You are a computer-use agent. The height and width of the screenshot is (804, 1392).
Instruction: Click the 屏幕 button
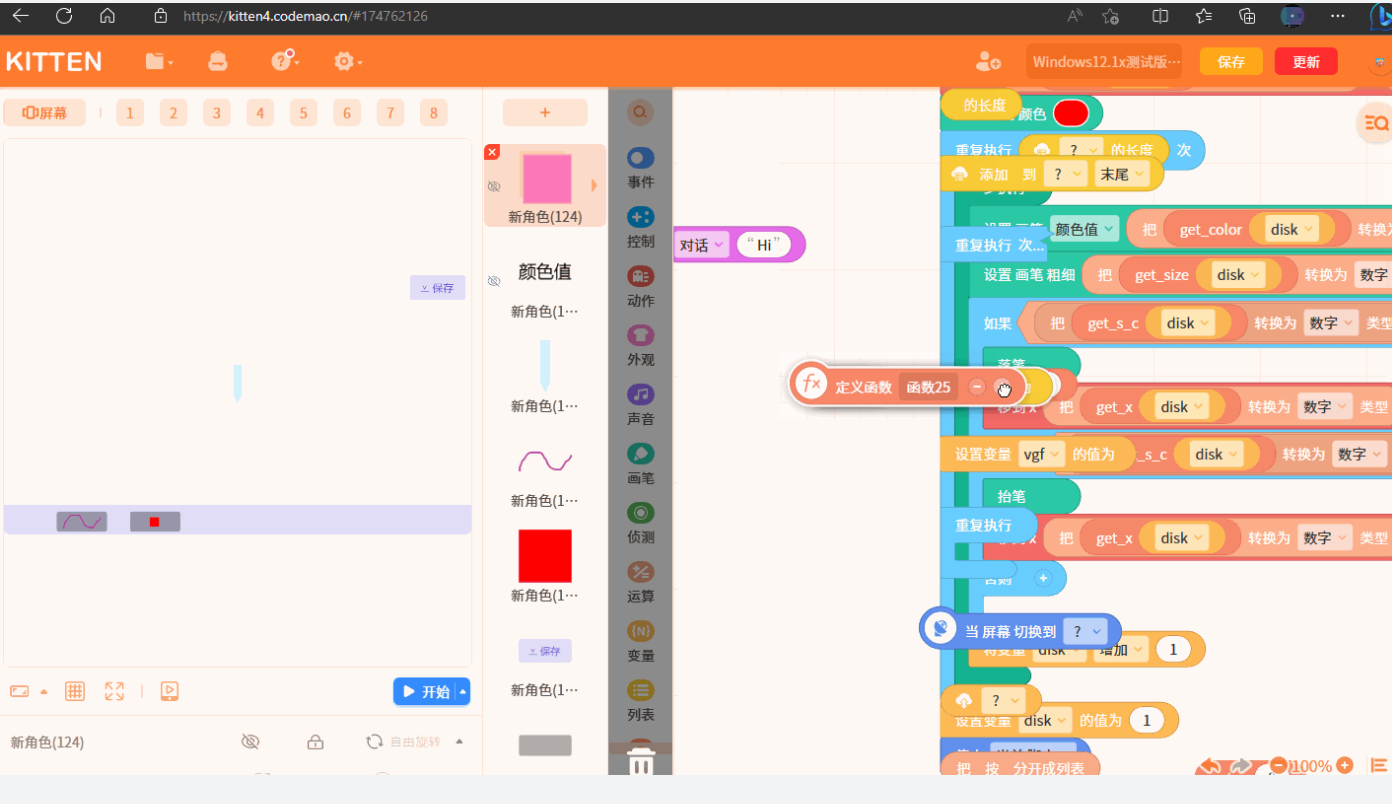tap(45, 113)
